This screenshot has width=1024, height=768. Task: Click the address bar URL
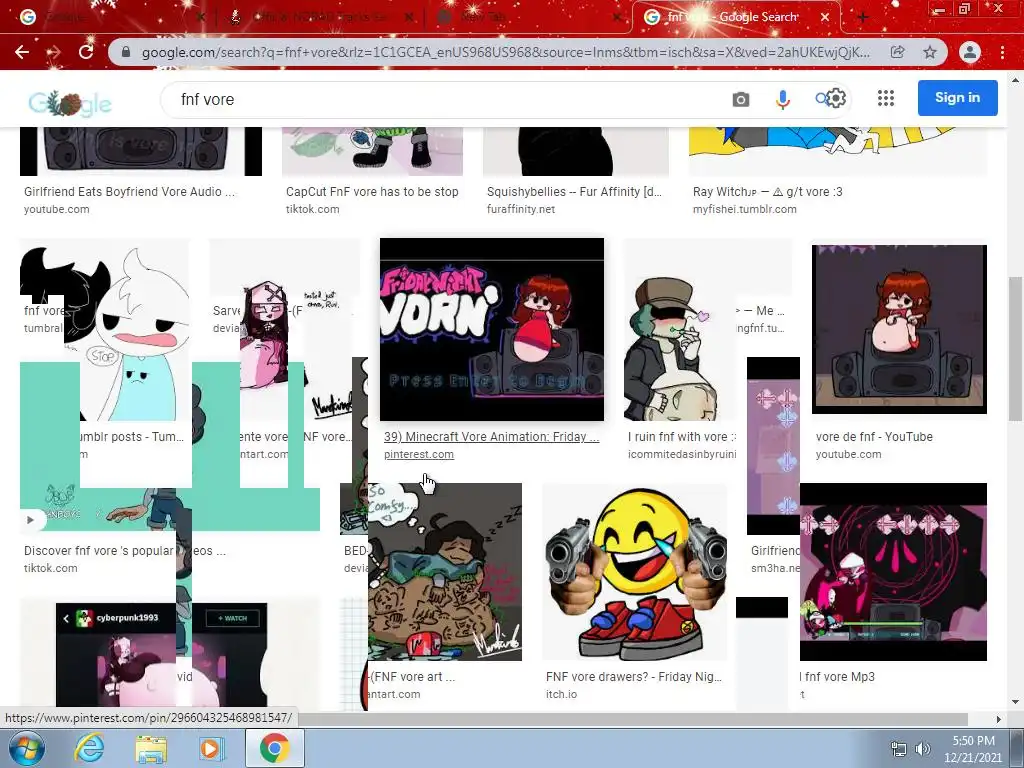[x=505, y=52]
